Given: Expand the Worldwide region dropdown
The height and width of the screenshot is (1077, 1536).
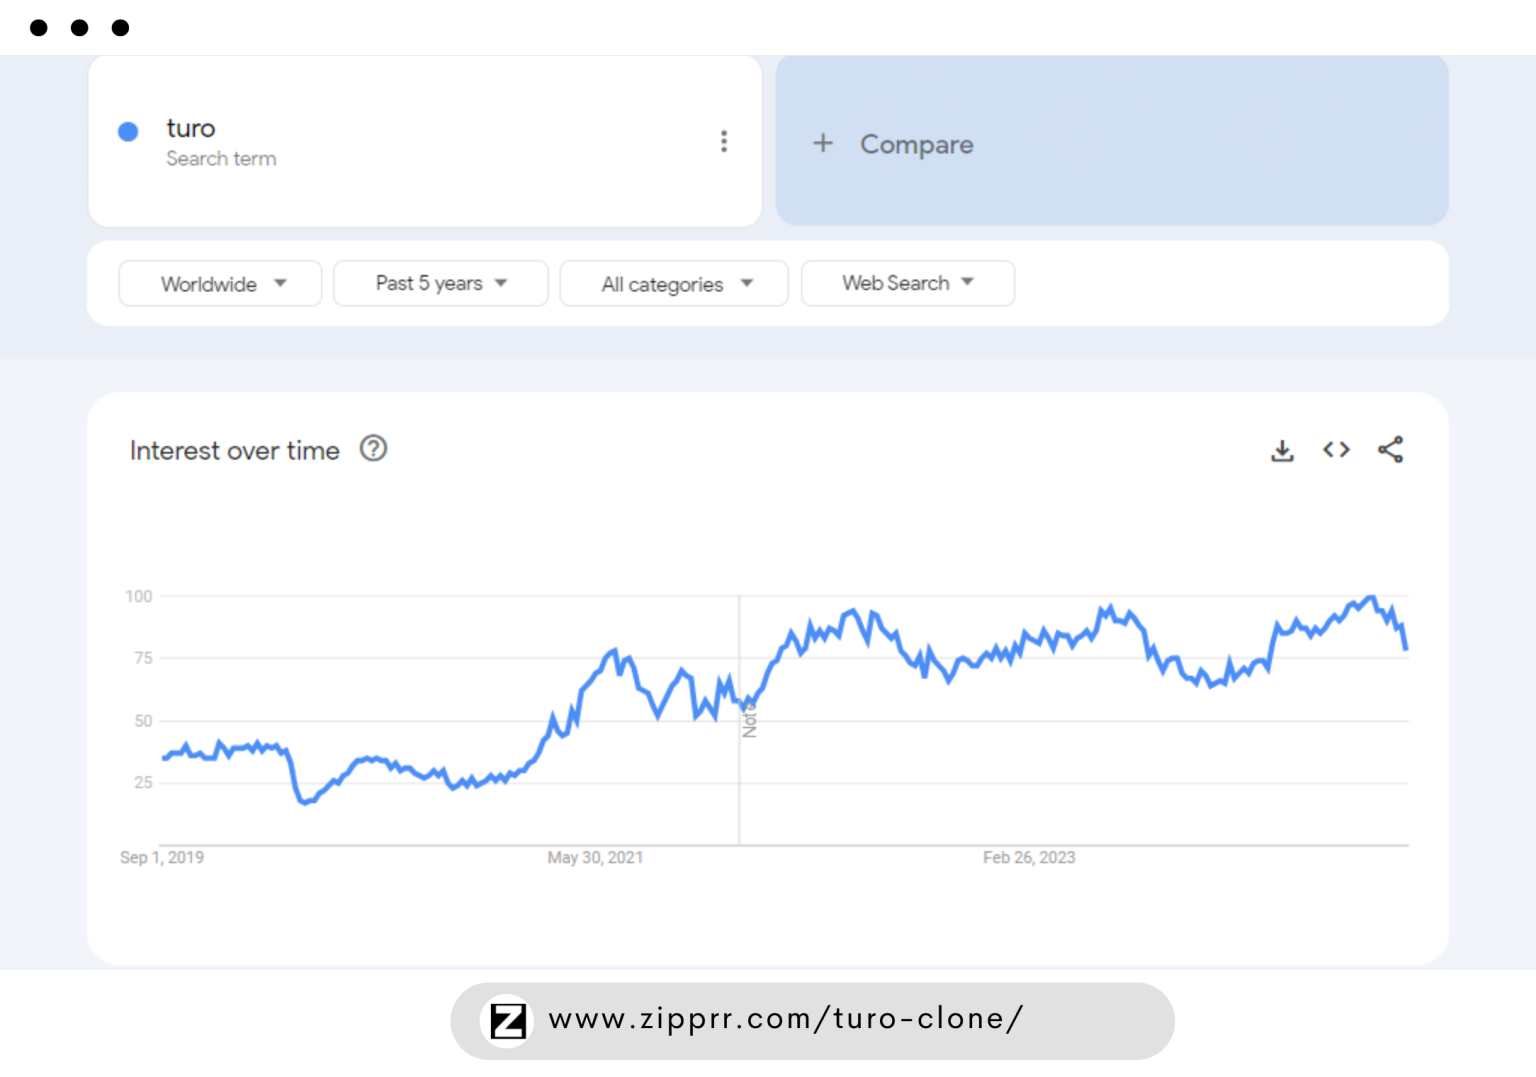Looking at the screenshot, I should click(220, 284).
